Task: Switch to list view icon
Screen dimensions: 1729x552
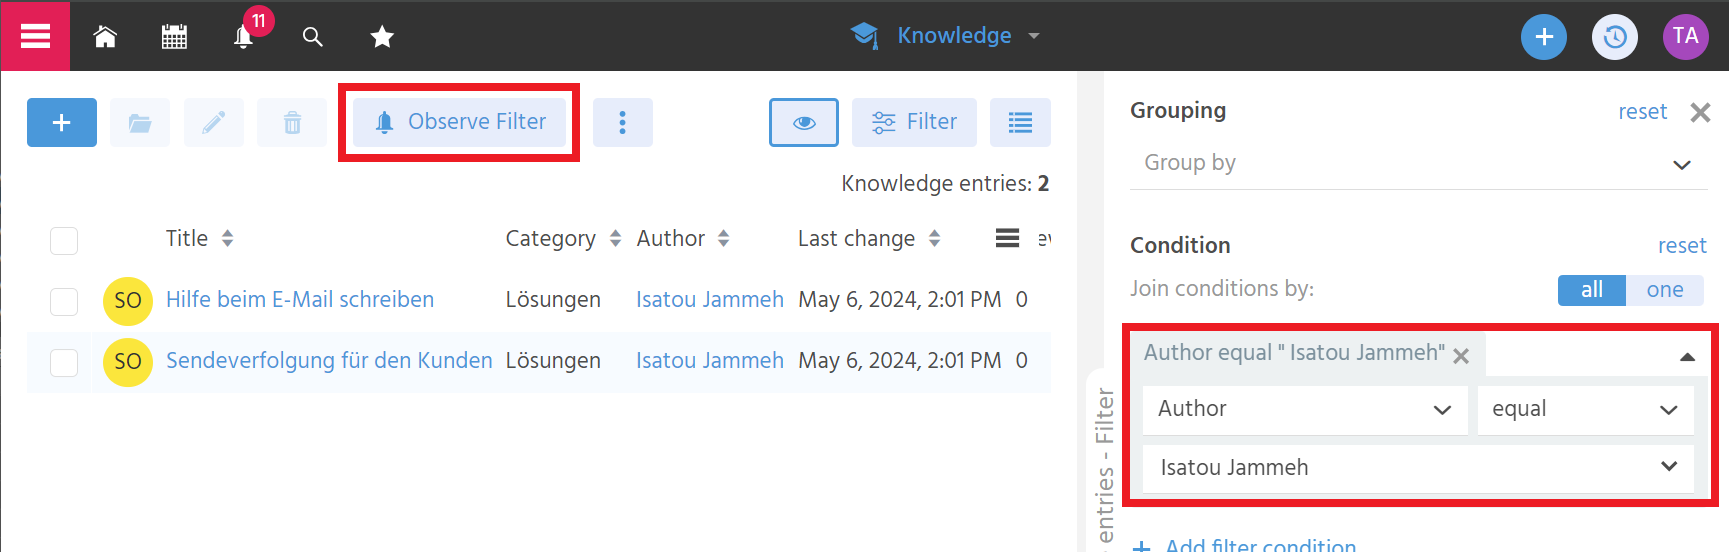Action: pyautogui.click(x=1020, y=122)
